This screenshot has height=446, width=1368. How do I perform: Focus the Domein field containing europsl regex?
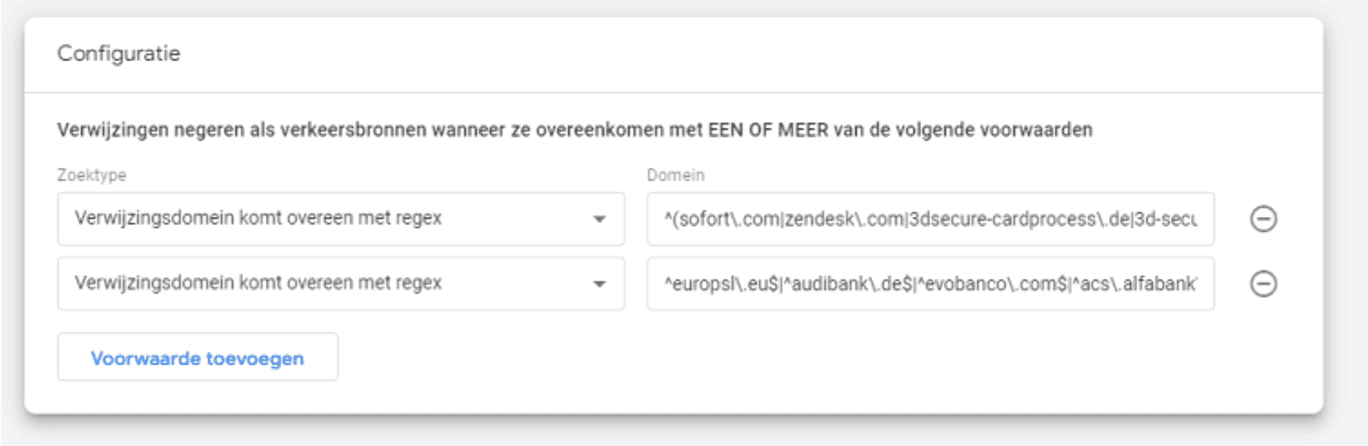pos(931,284)
